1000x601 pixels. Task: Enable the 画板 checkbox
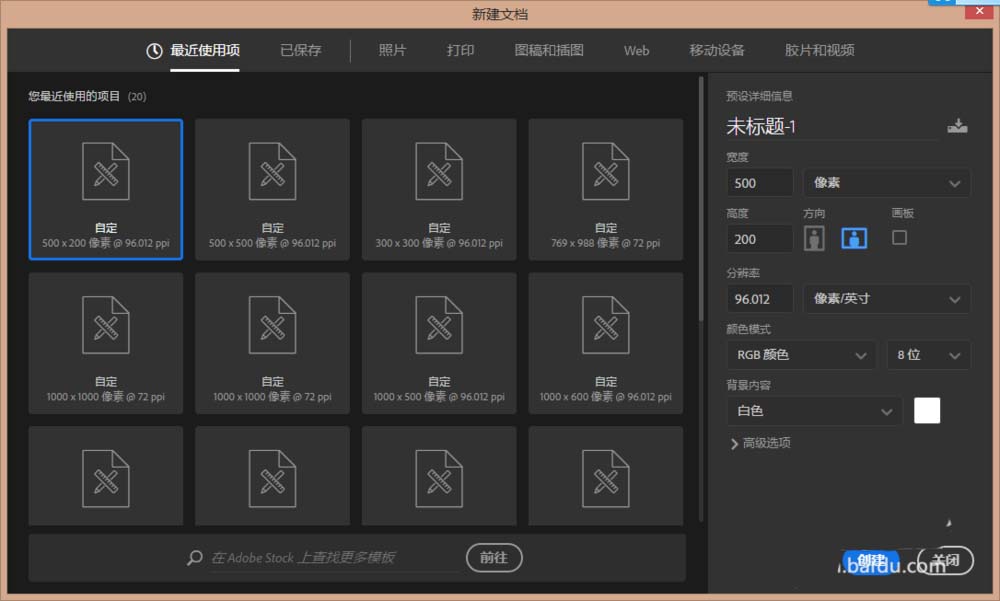pos(899,237)
